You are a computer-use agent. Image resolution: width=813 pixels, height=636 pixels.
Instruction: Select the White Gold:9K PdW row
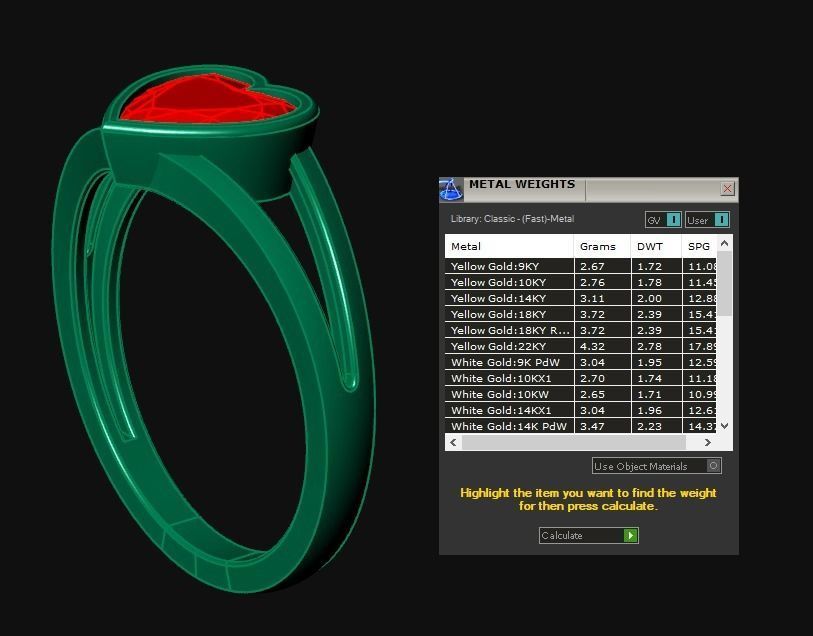(x=581, y=362)
